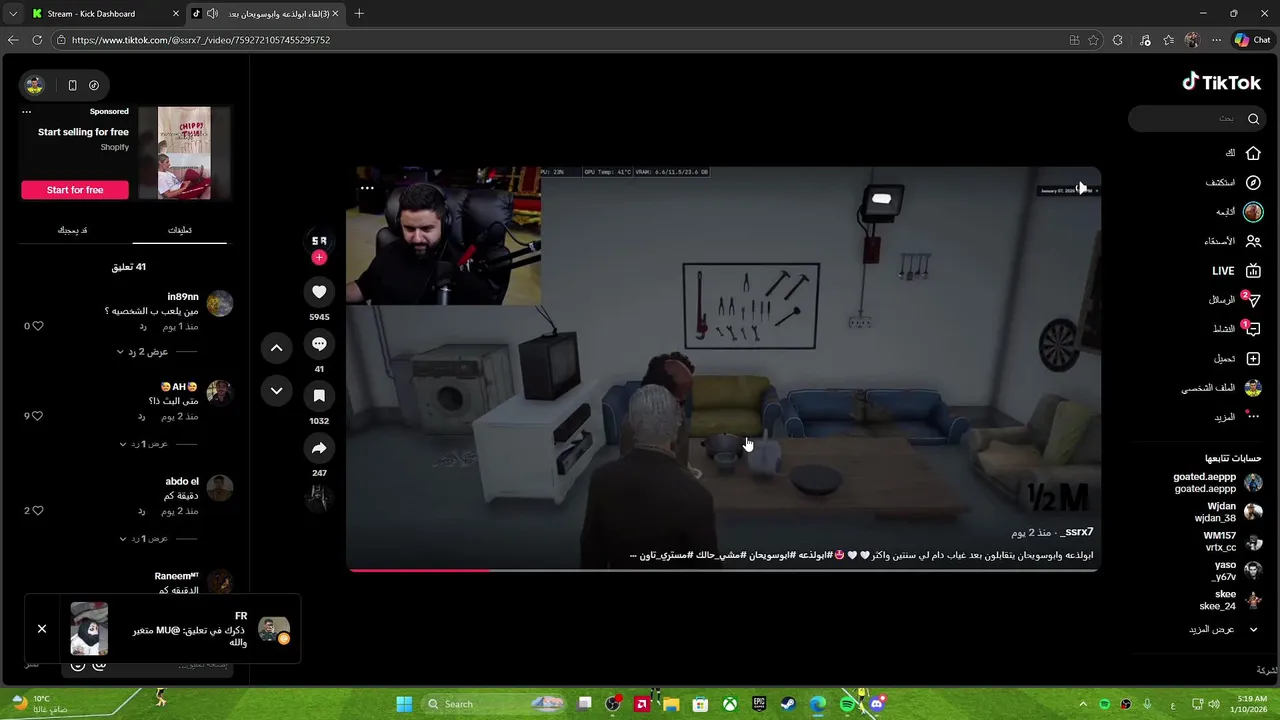Show hidden system tray icons

point(1083,704)
